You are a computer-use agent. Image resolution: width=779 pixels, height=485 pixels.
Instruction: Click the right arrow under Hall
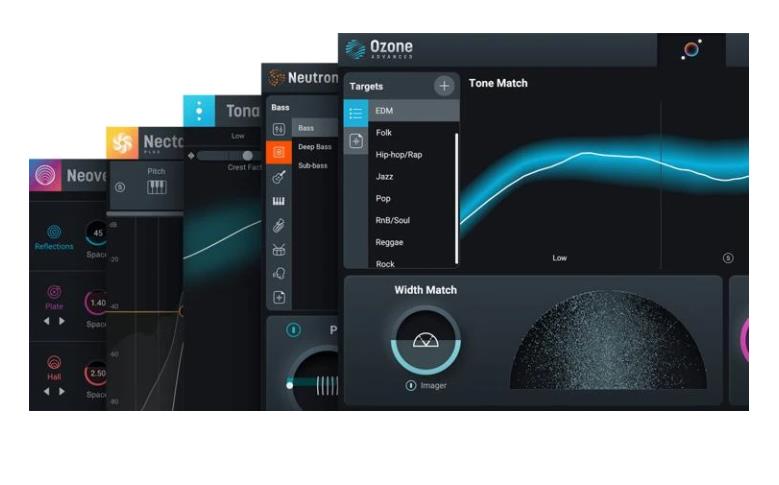[62, 391]
